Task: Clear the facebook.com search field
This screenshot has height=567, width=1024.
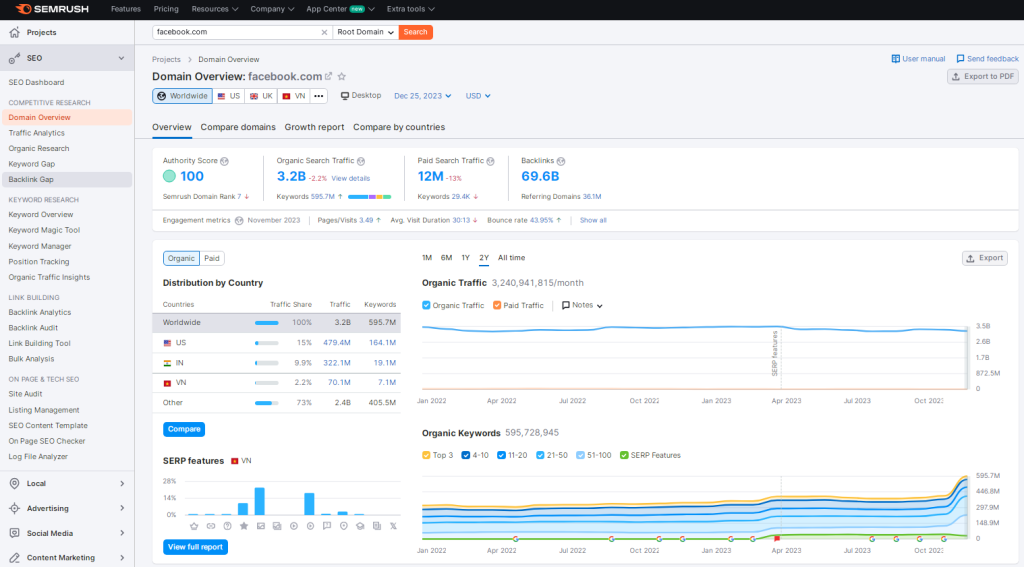Action: click(x=324, y=32)
